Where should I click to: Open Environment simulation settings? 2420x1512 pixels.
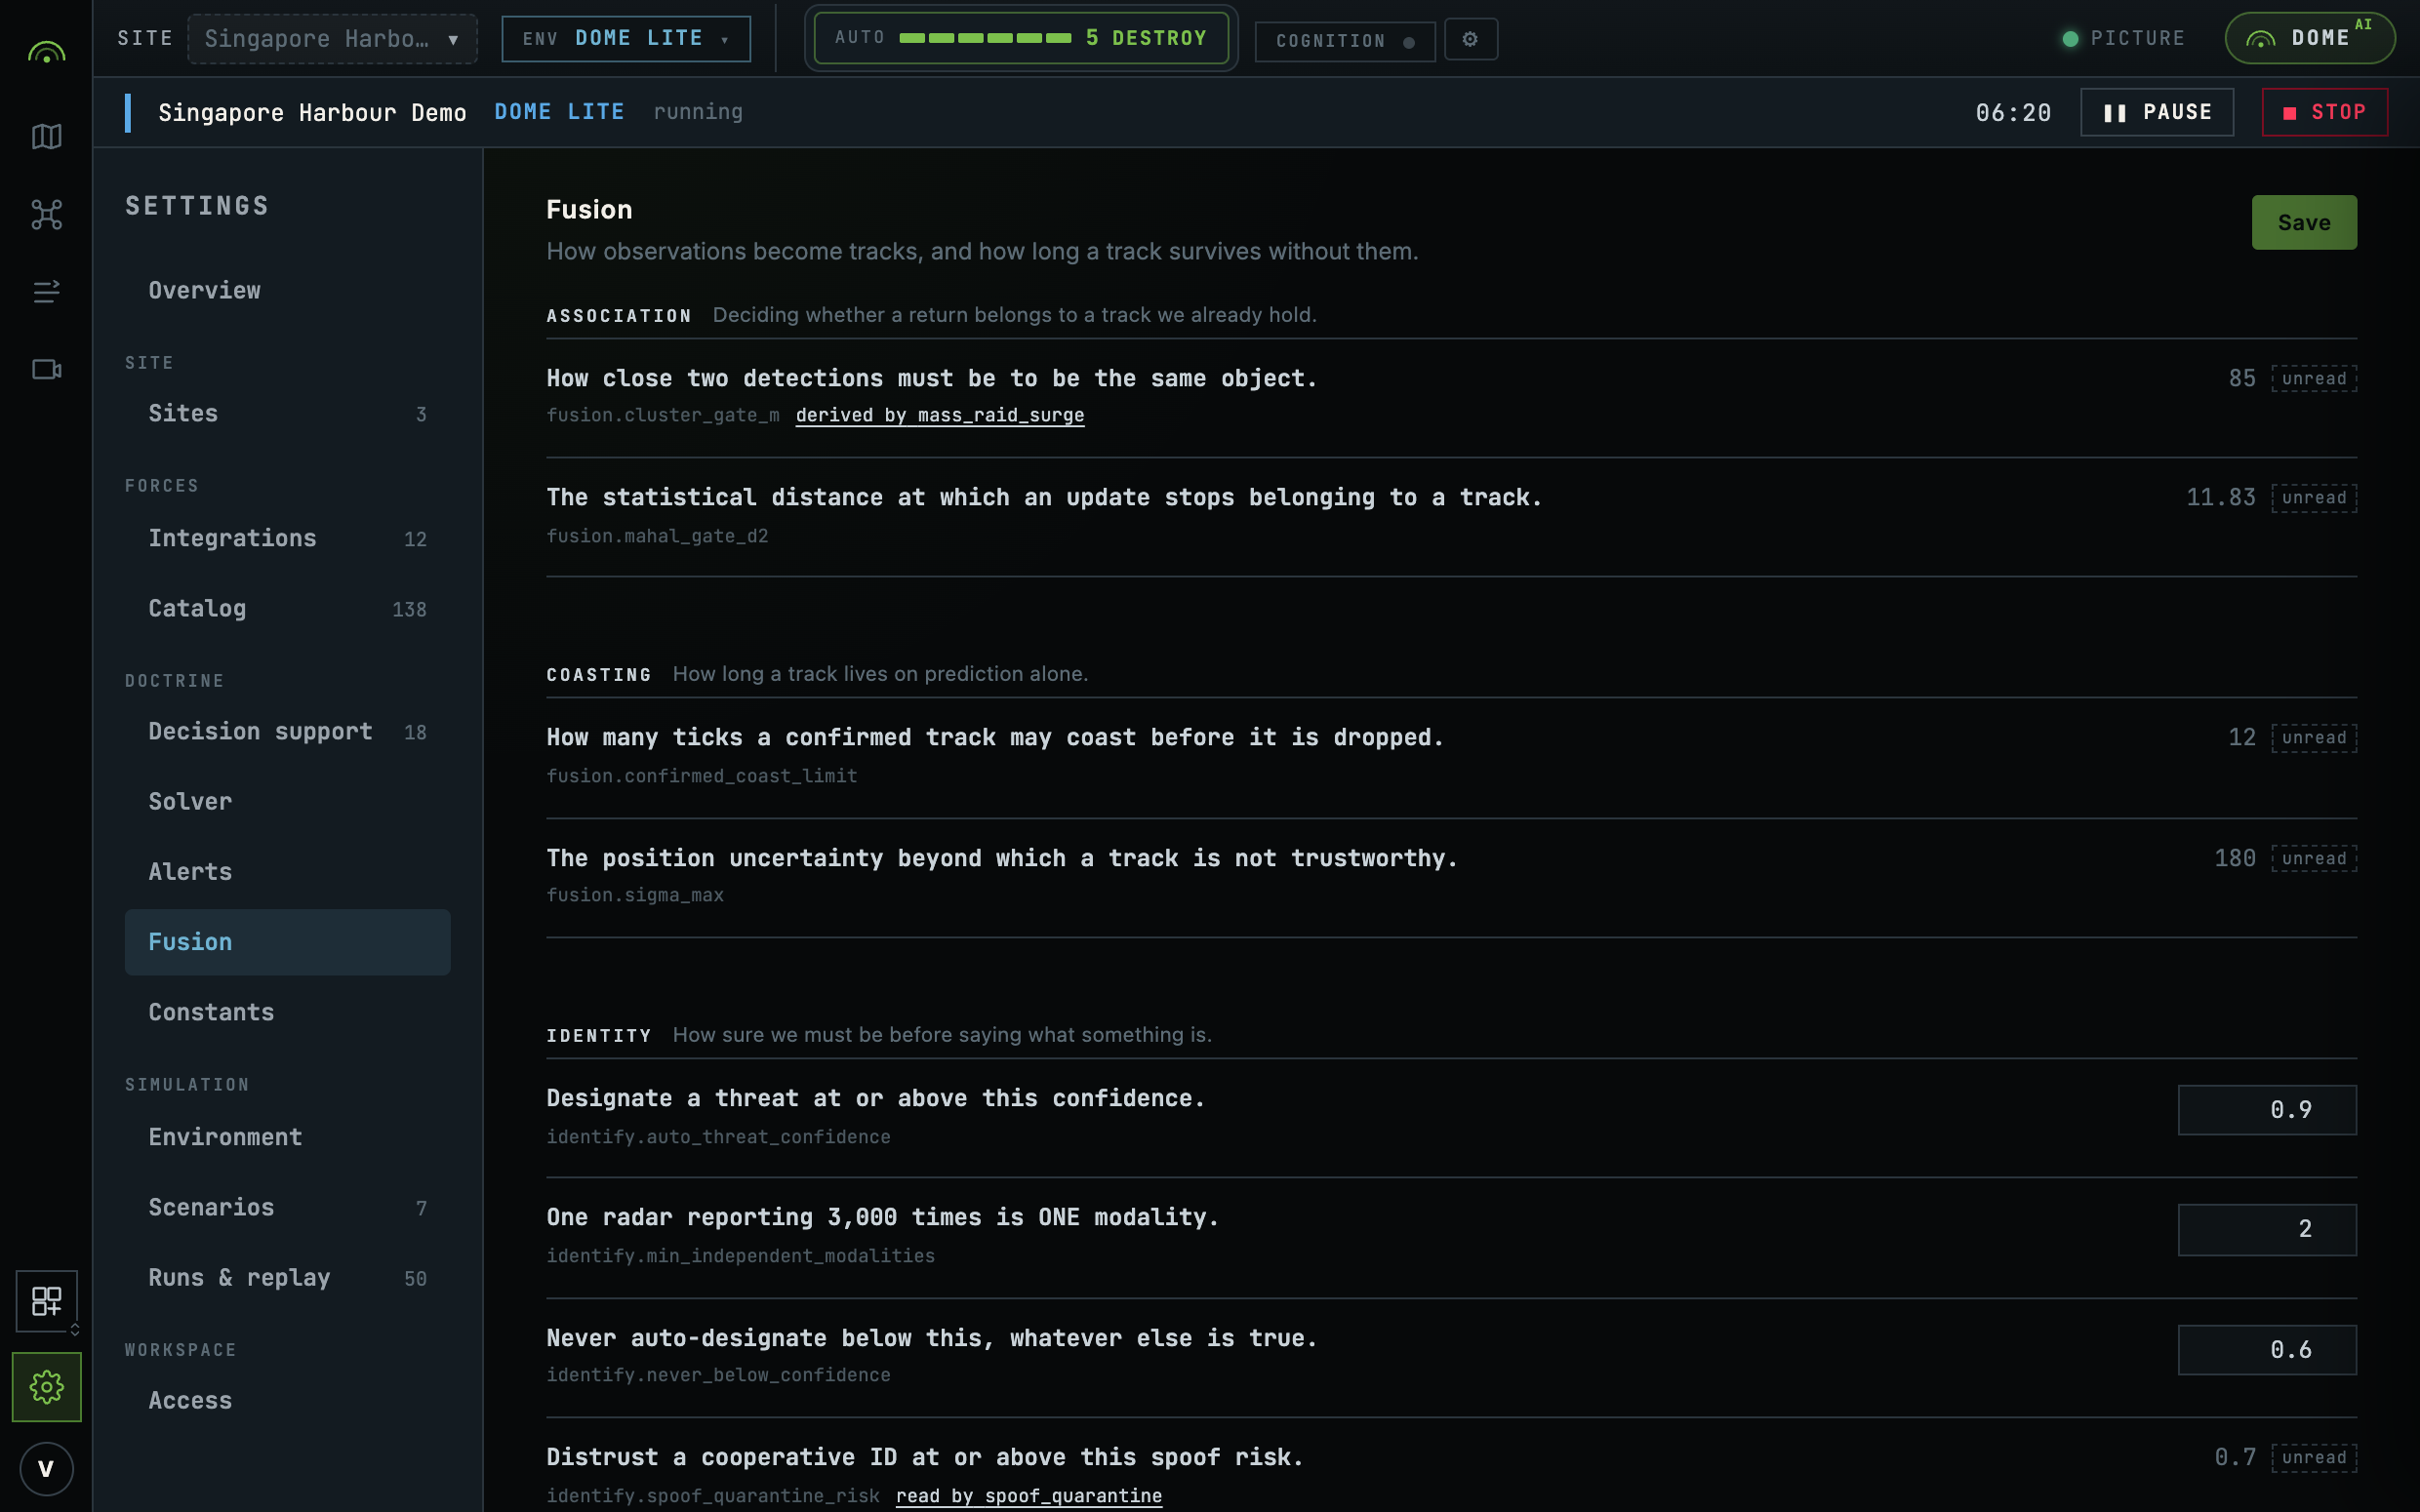click(x=287, y=1137)
